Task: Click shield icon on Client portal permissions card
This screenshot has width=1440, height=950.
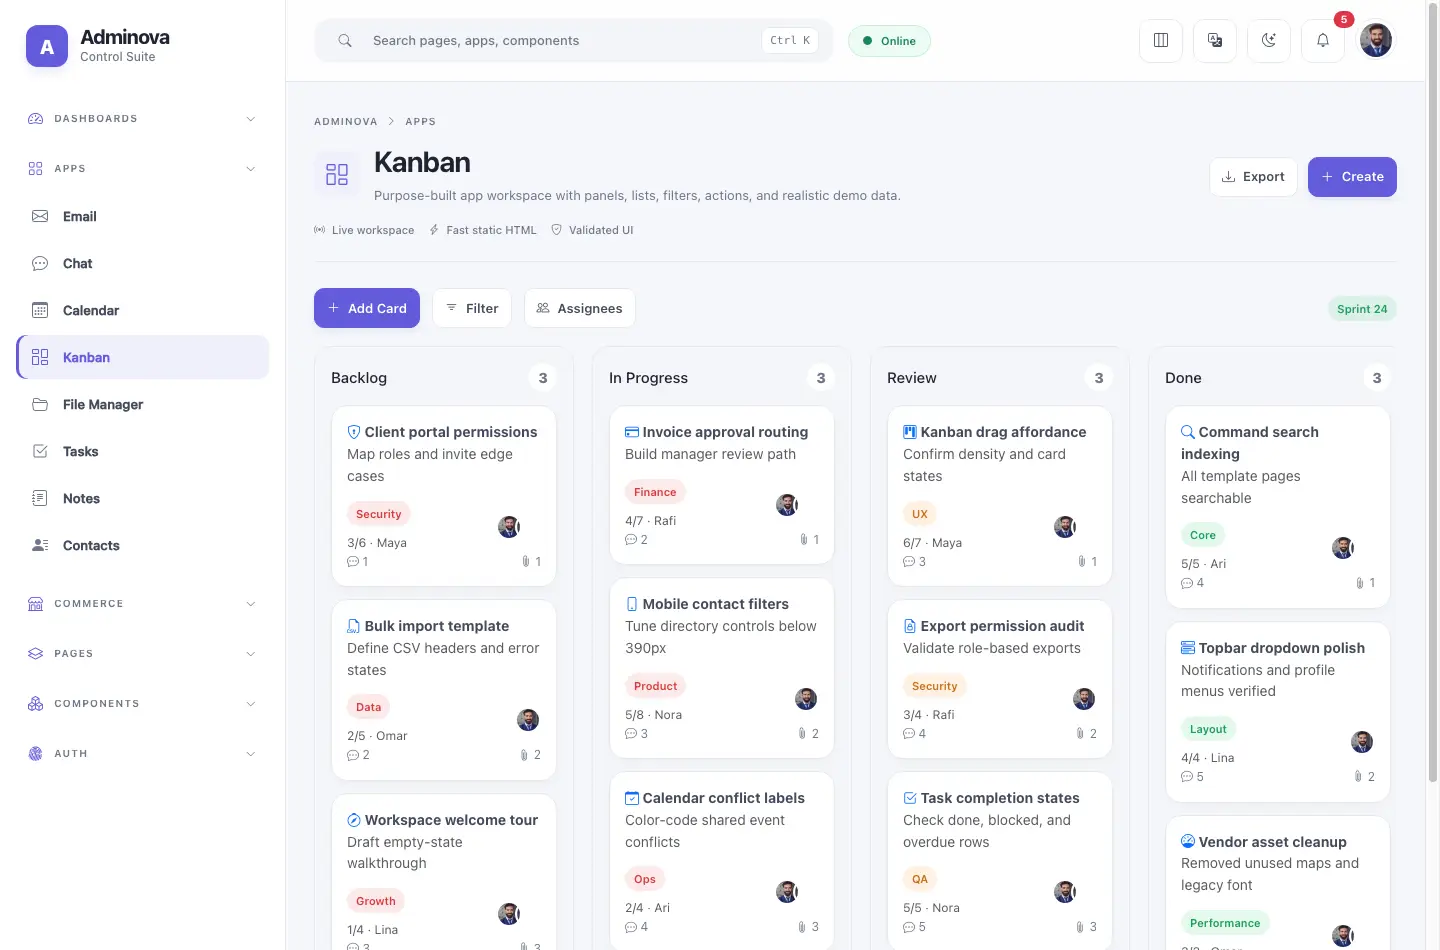Action: pos(354,432)
